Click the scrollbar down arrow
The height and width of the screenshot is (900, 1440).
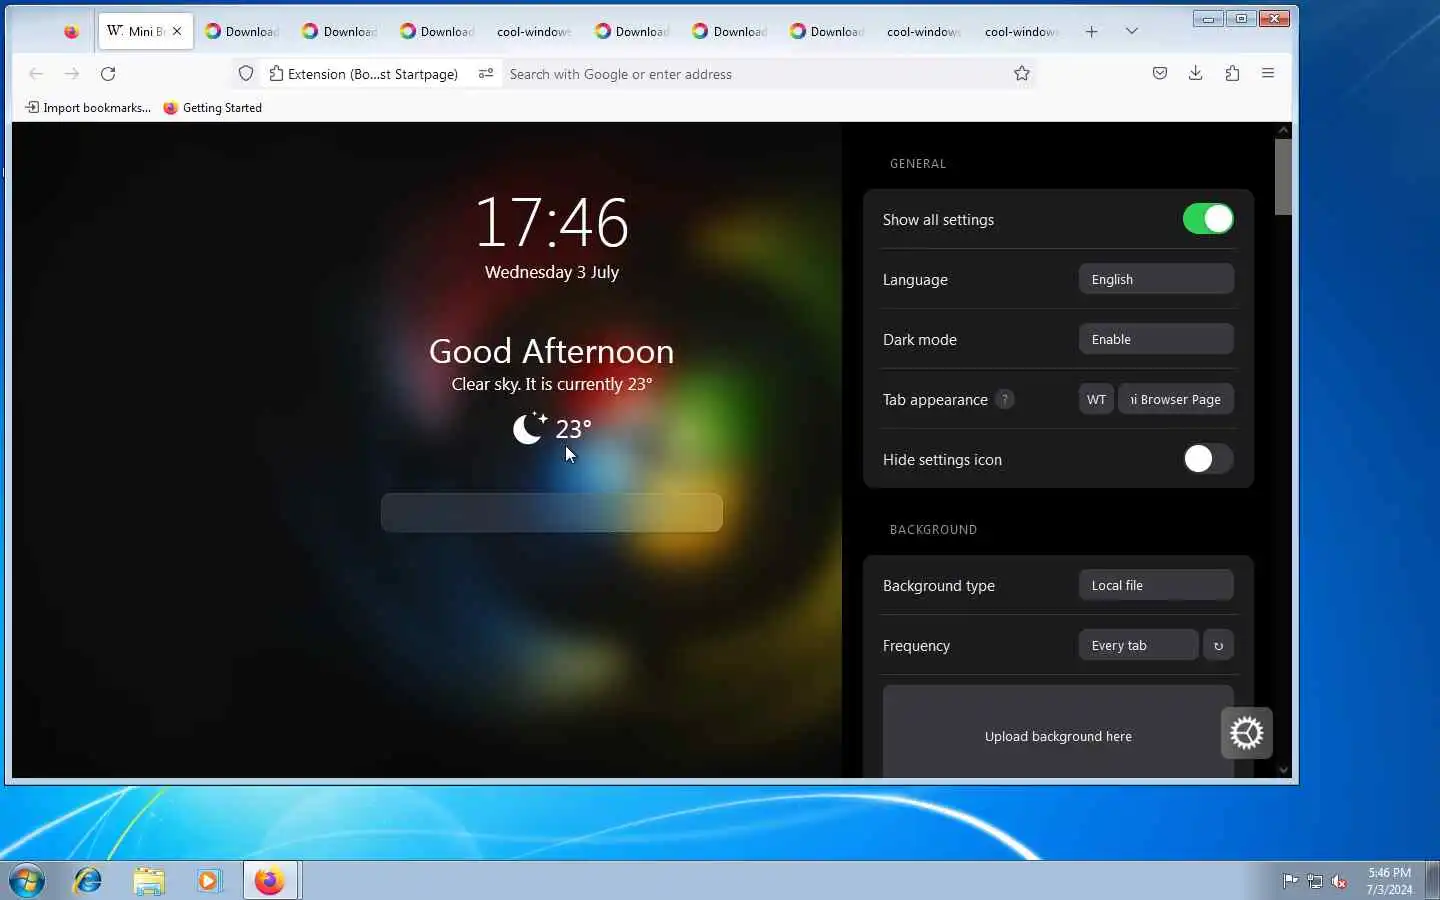tap(1283, 770)
